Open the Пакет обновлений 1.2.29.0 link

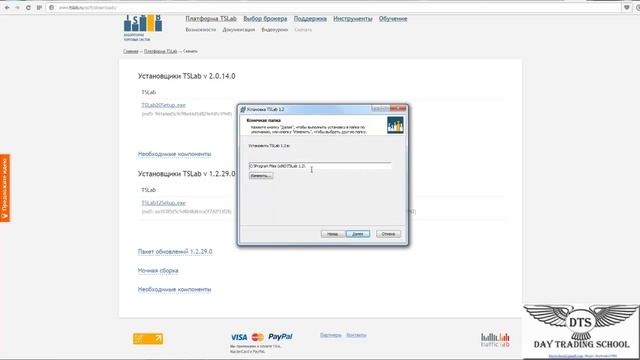click(175, 252)
